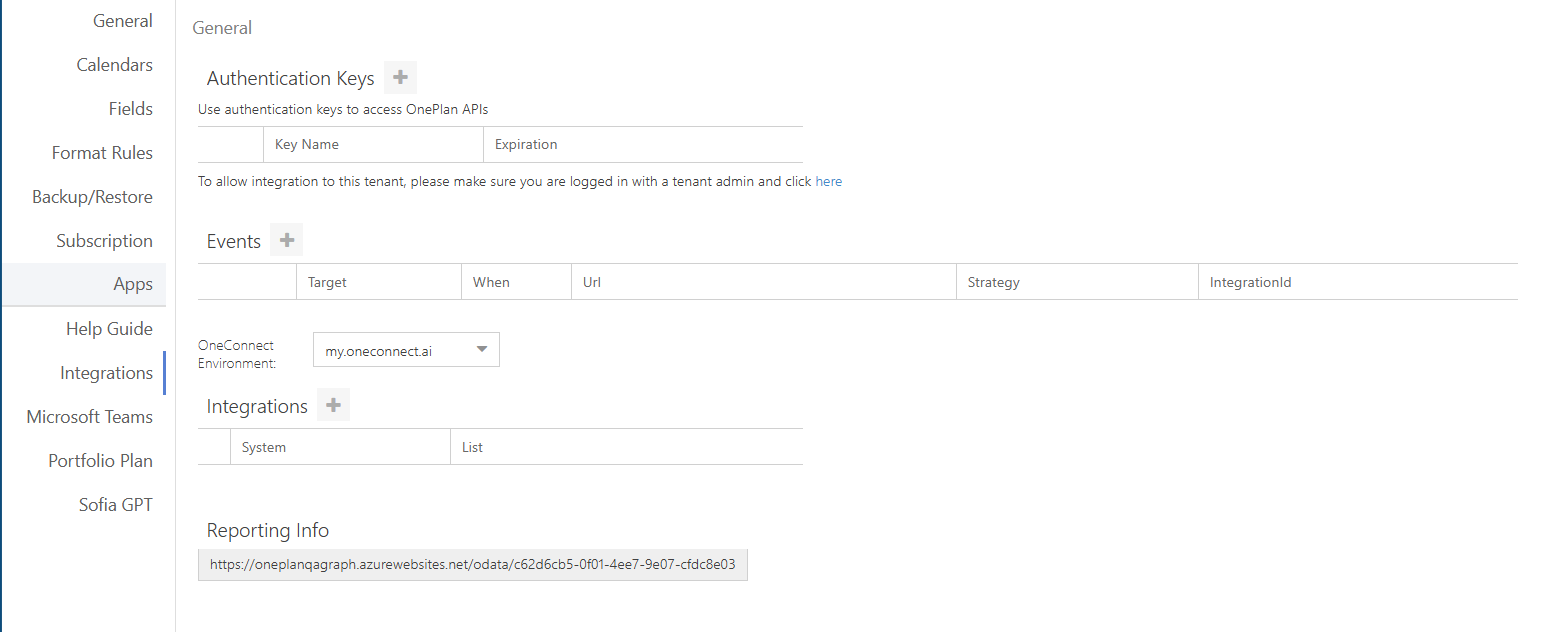Screen dimensions: 1544x632
Task: Click the Key Name column header
Action: tap(373, 144)
